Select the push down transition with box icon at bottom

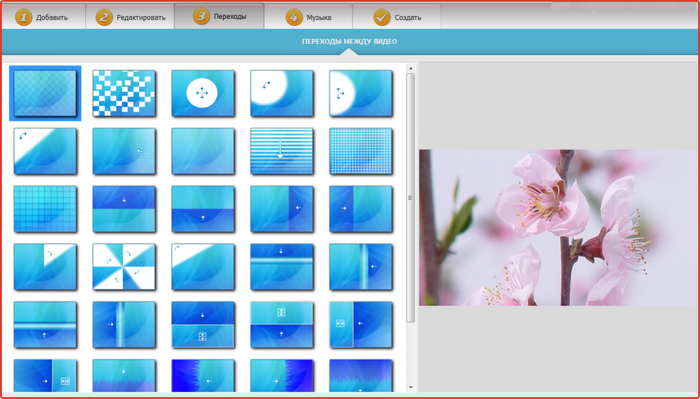point(203,325)
